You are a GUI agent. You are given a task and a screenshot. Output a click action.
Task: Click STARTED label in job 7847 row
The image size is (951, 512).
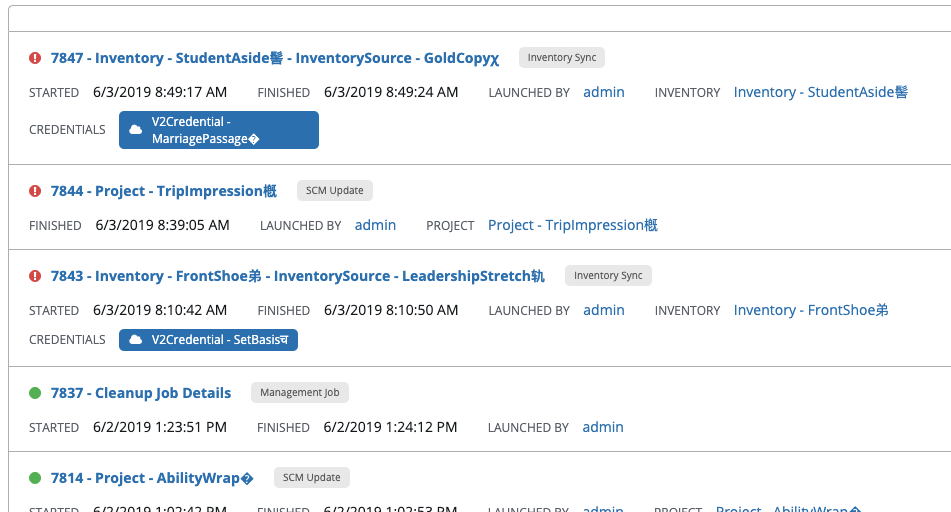(54, 93)
